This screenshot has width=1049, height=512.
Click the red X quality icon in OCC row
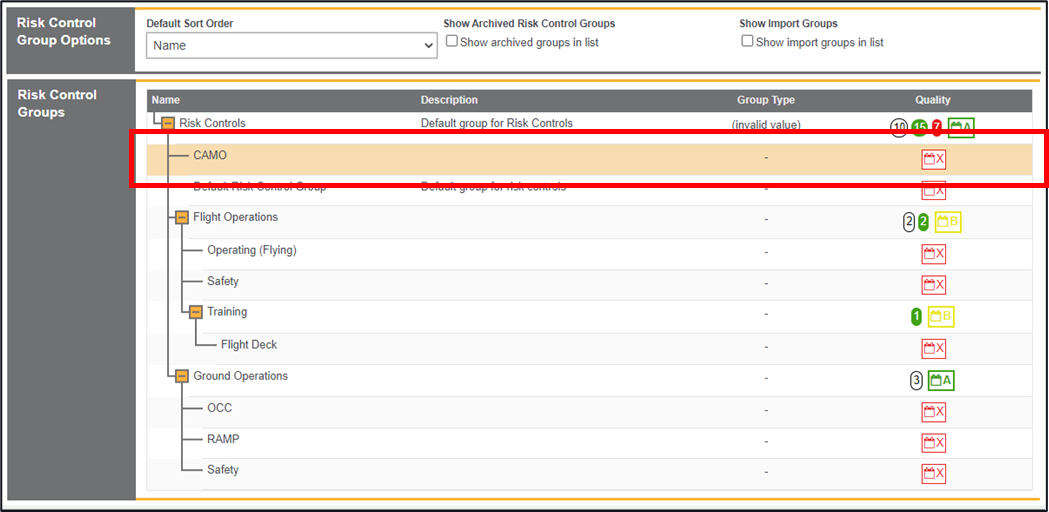(933, 412)
